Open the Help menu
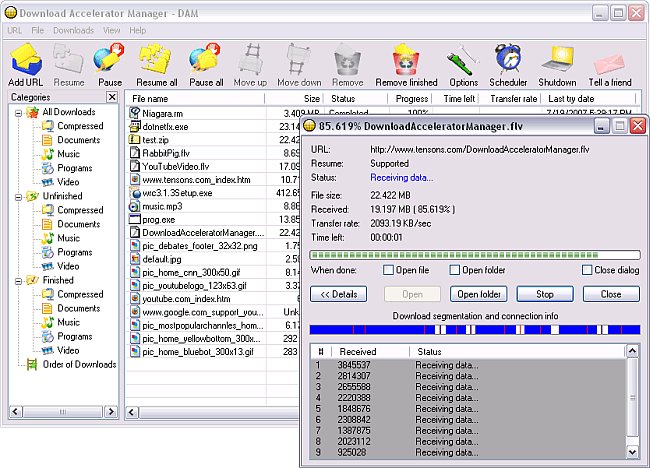The width and height of the screenshot is (650, 468). 137,30
